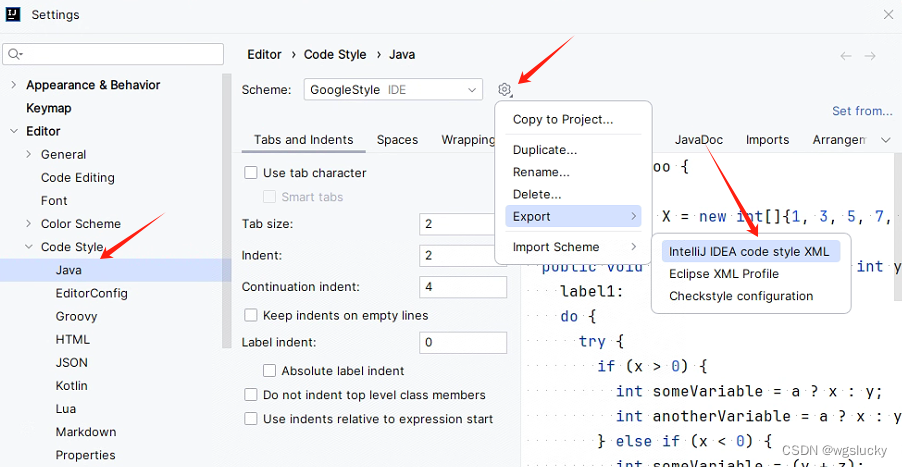Toggle Absolute label indent
902x467 pixels.
269,370
